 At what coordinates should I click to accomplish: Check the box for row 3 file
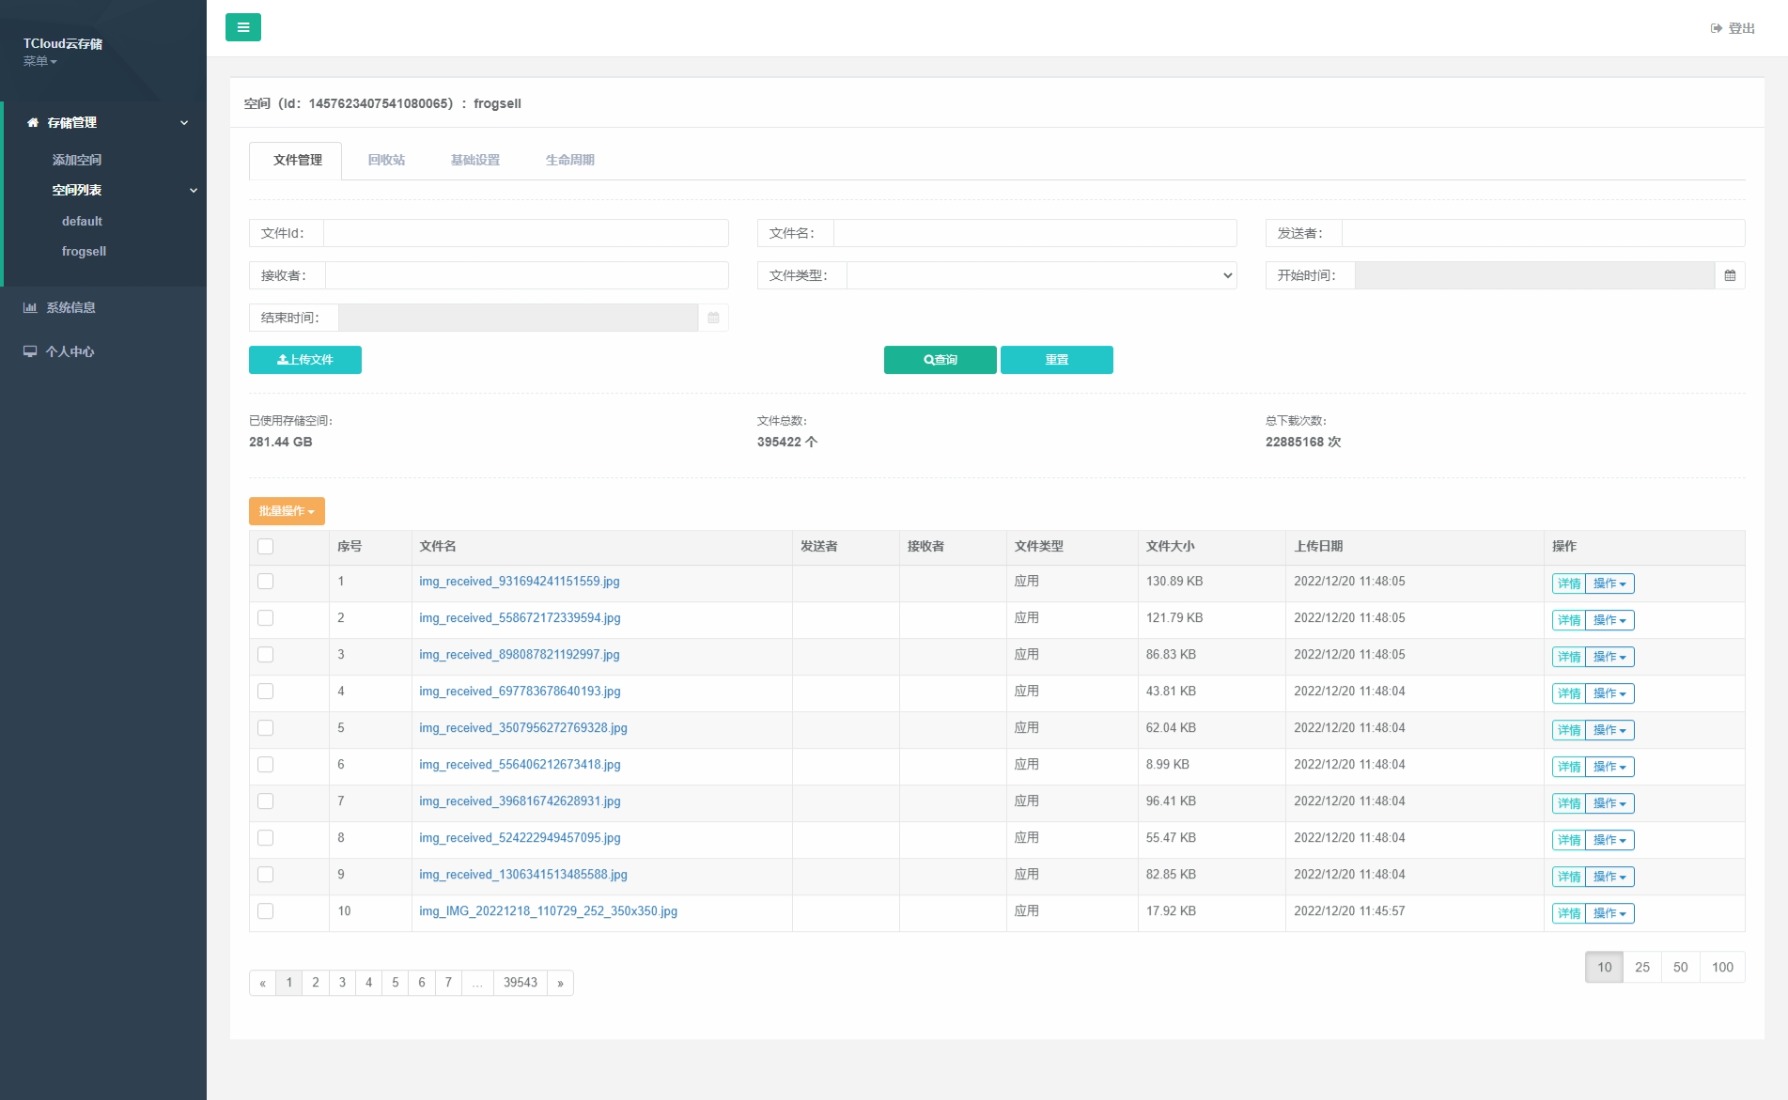265,654
